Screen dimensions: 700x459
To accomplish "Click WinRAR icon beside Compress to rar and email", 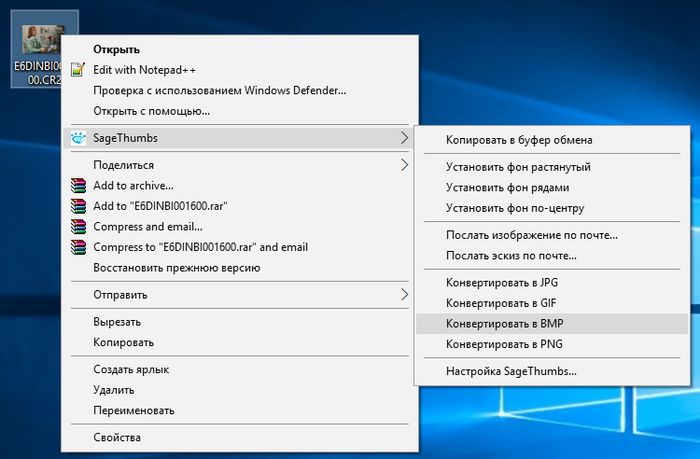I will tap(79, 247).
